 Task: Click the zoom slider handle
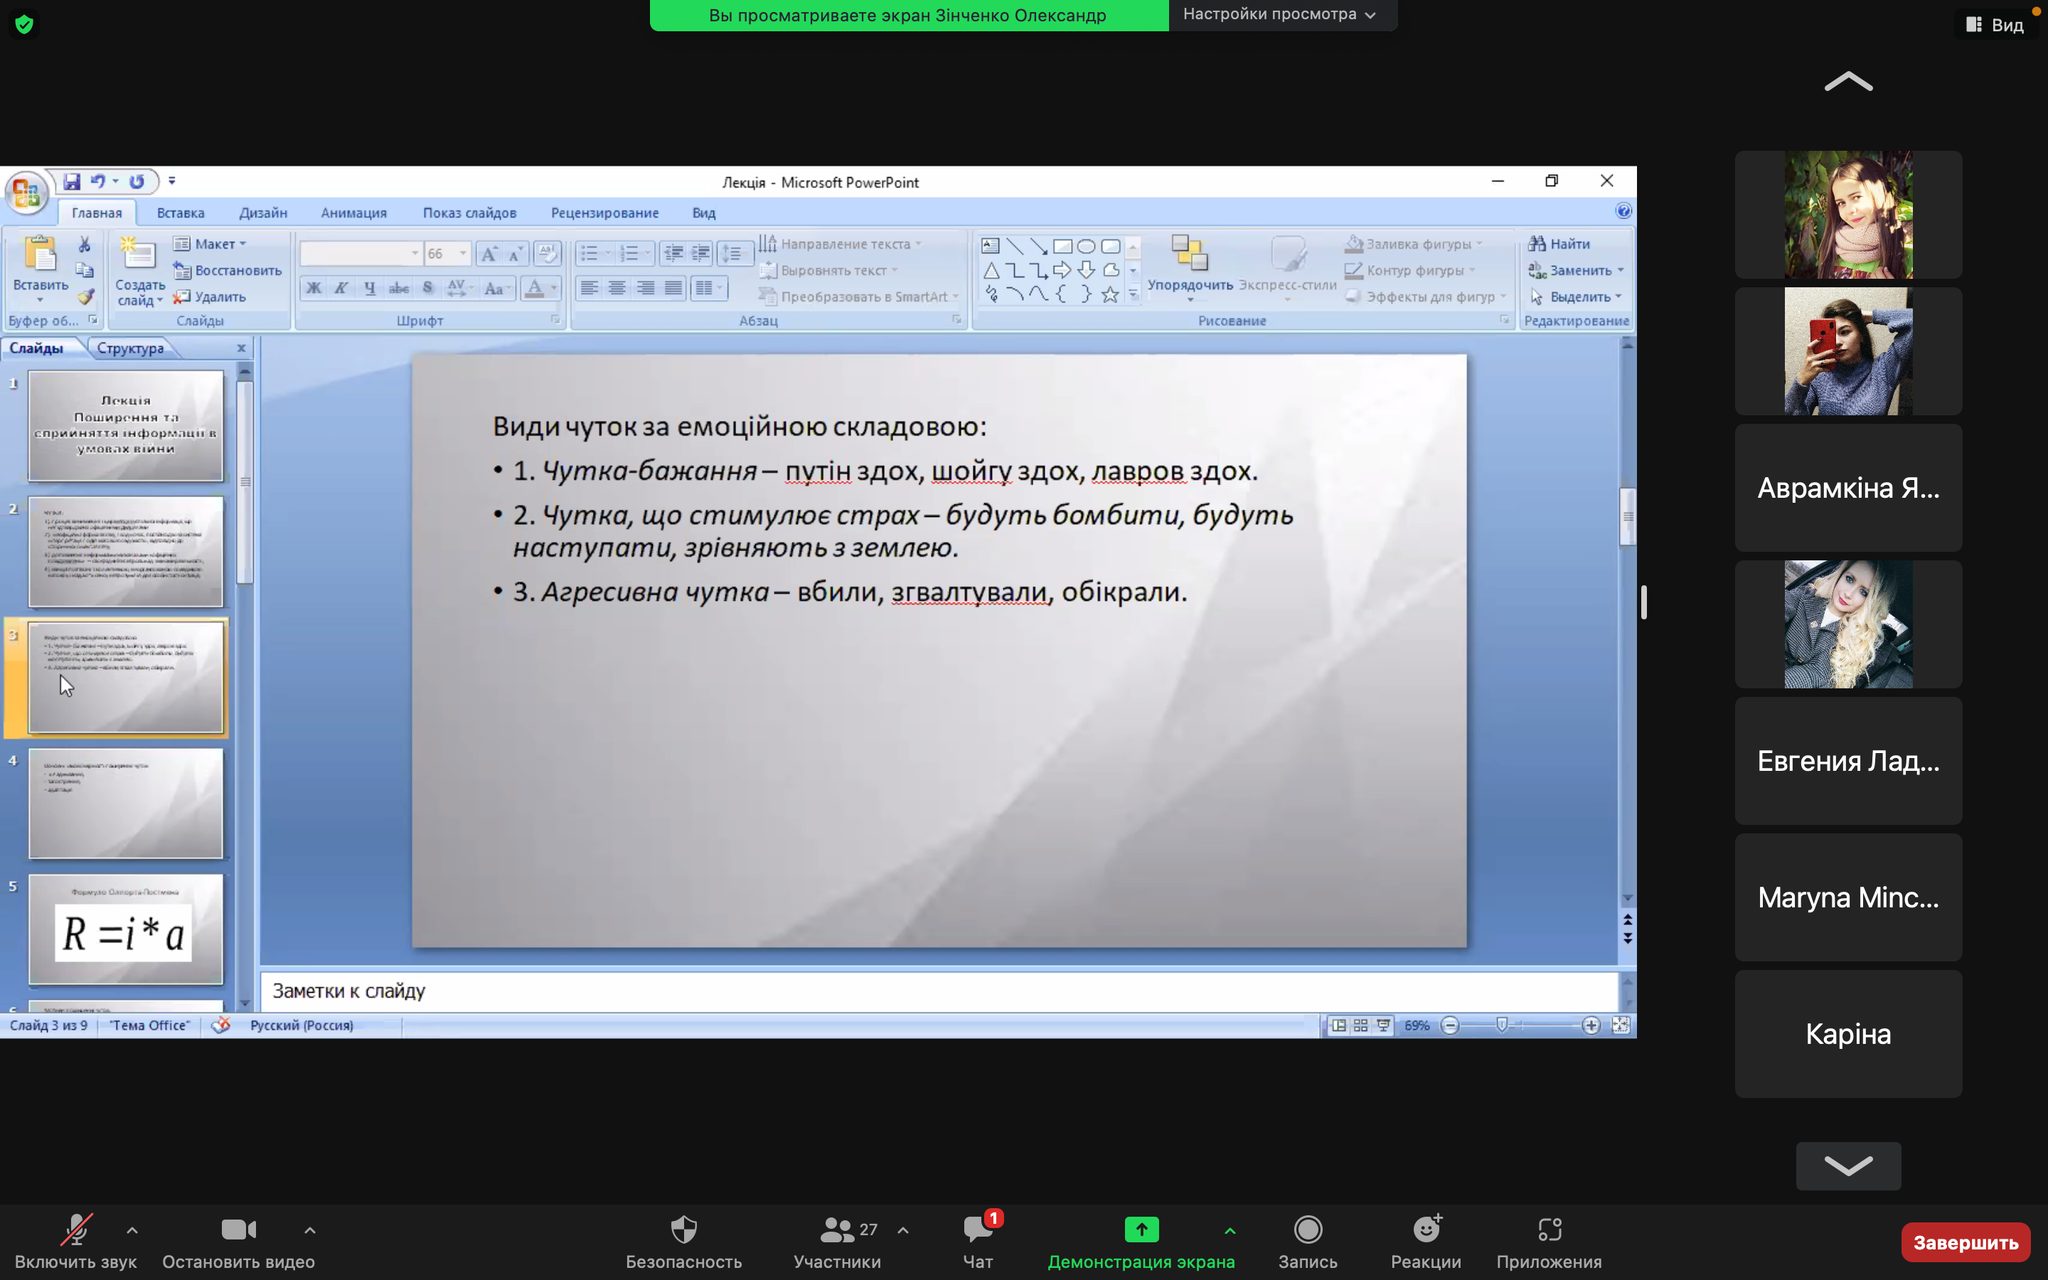[x=1502, y=1025]
